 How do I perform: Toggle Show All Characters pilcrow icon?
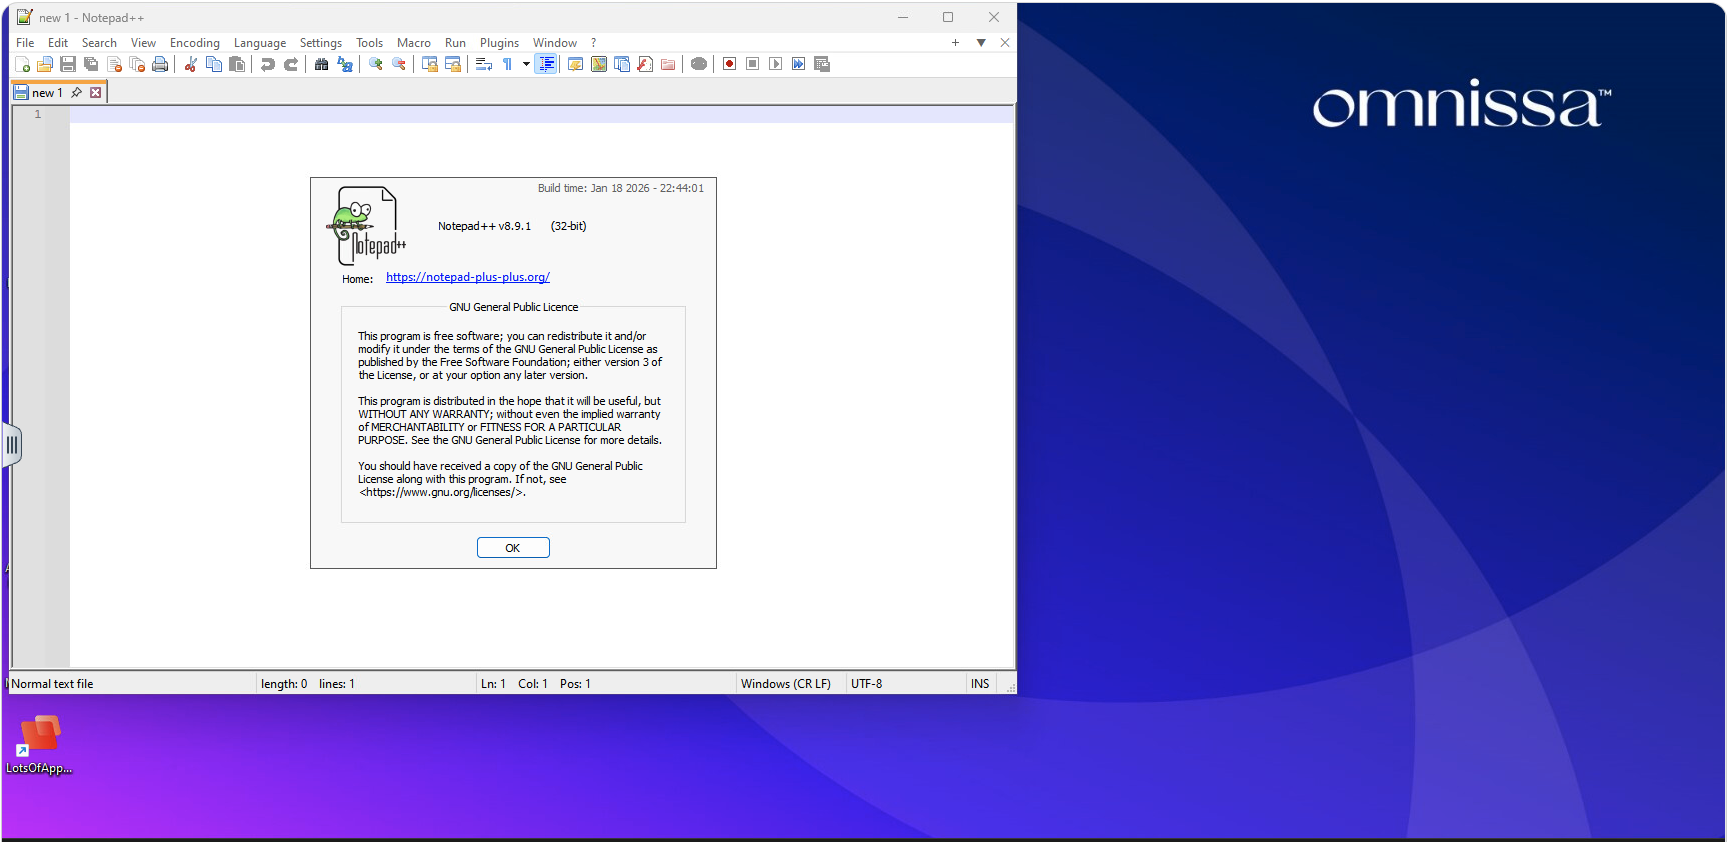507,64
